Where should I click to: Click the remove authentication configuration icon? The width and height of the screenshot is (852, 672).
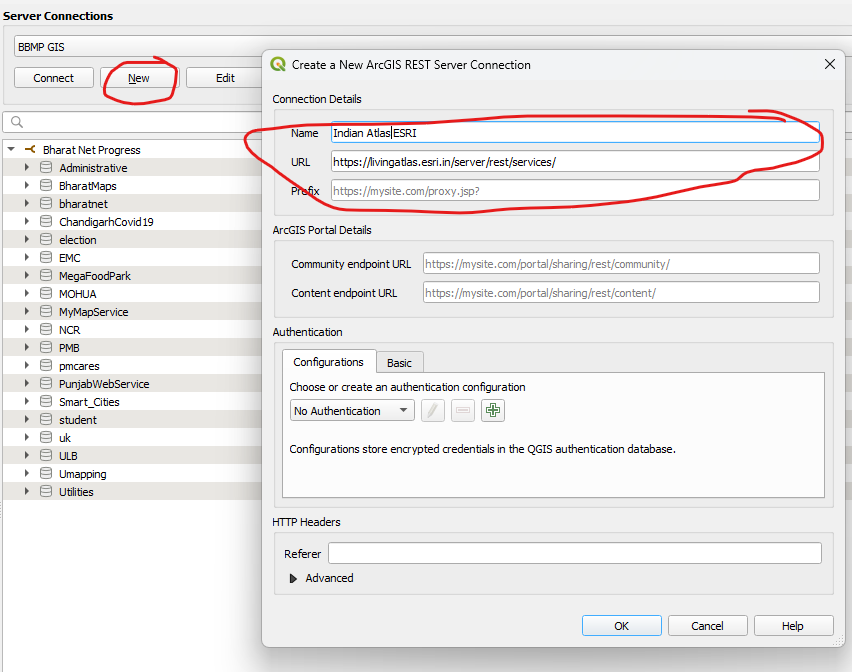[462, 411]
